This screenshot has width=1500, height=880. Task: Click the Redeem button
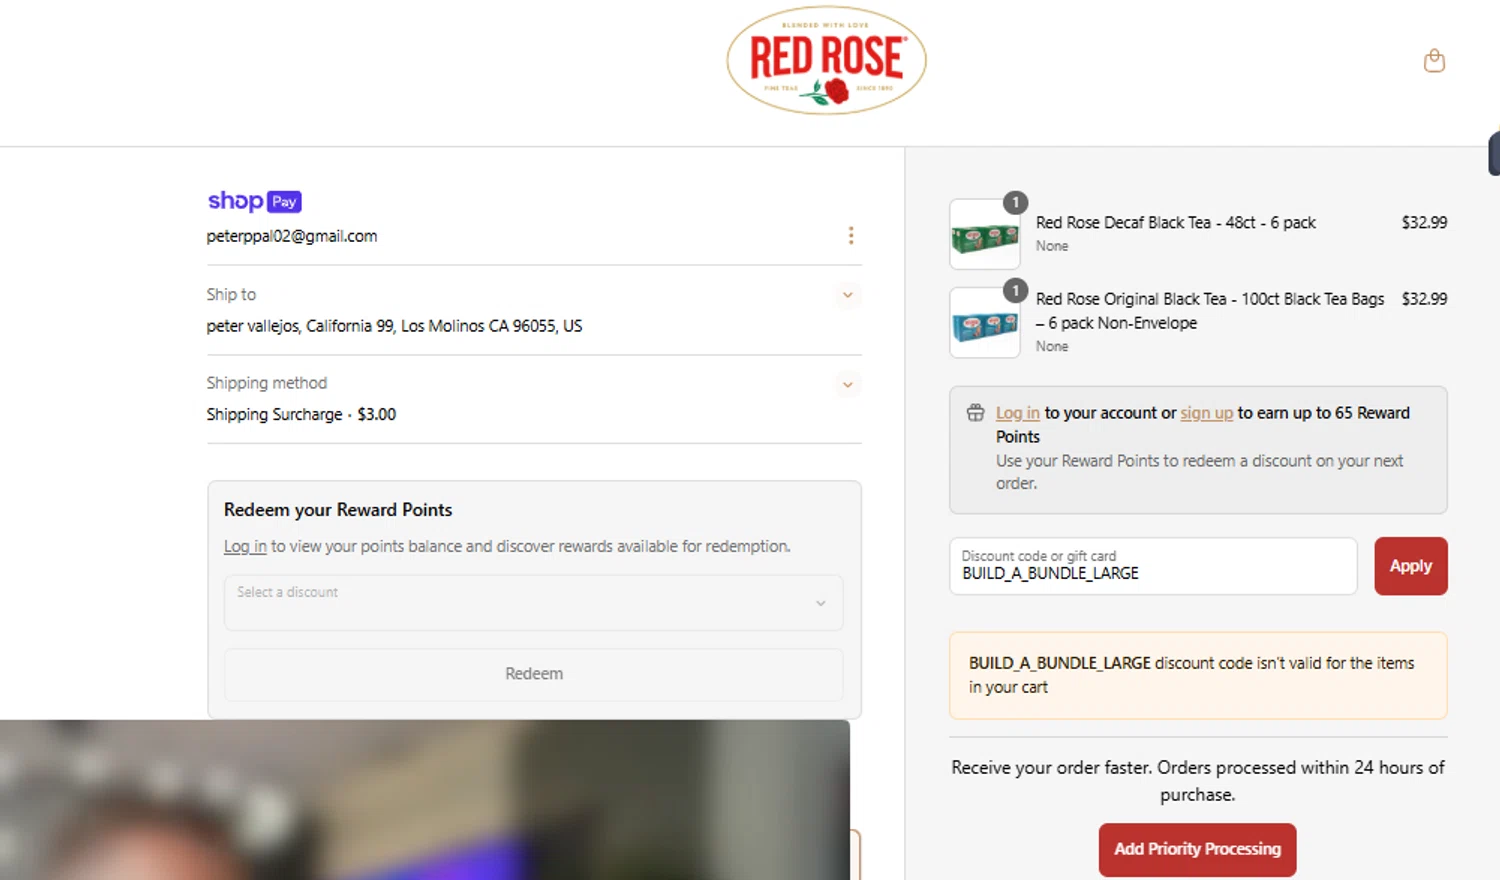point(534,674)
